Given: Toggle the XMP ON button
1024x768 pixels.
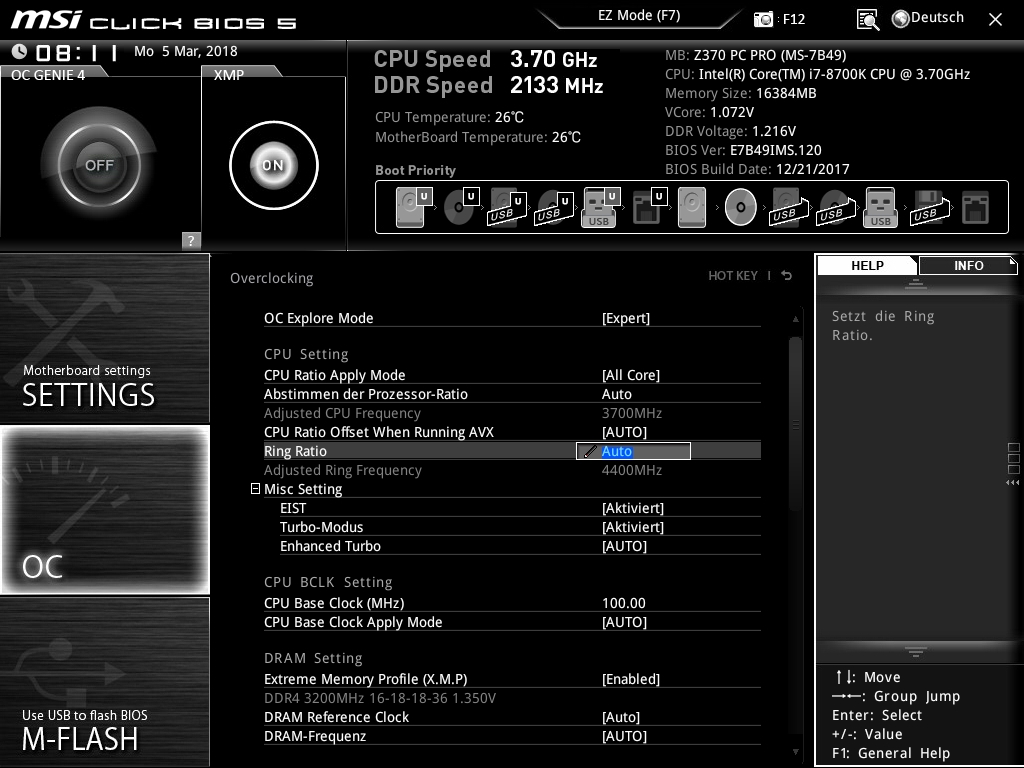Looking at the screenshot, I should (x=274, y=165).
